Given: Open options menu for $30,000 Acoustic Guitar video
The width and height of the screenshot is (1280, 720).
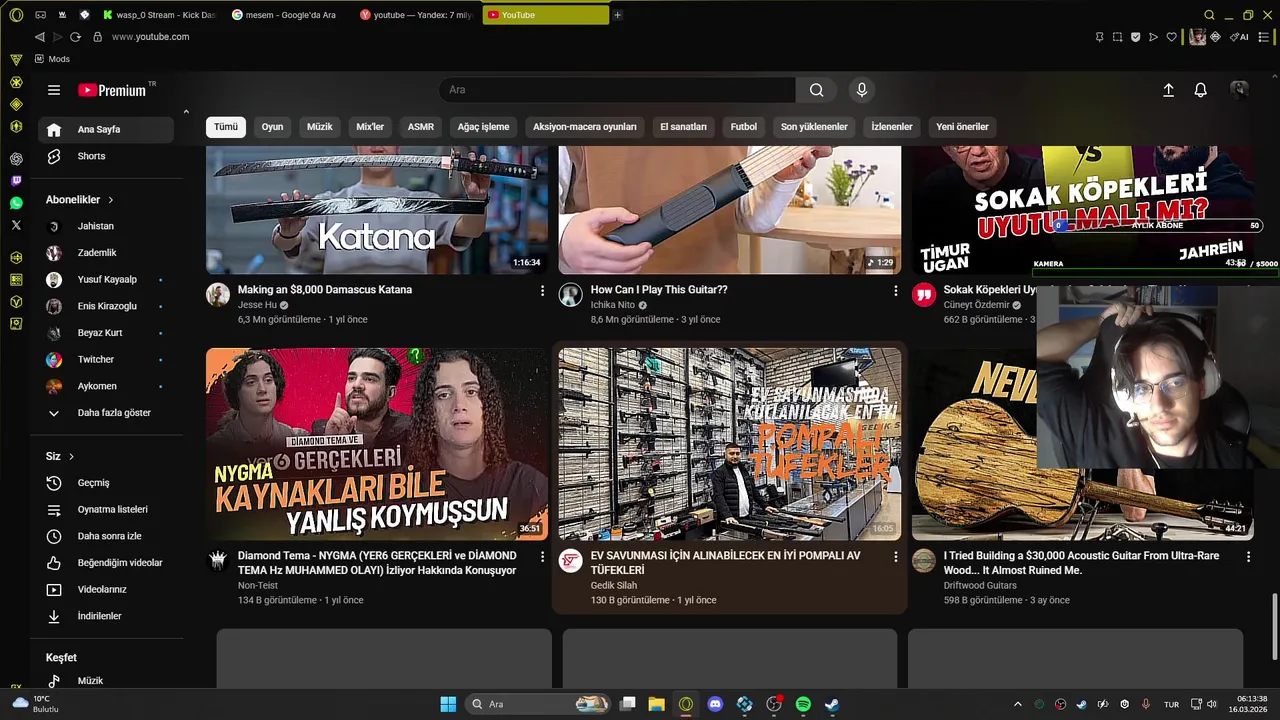Looking at the screenshot, I should pos(1248,557).
